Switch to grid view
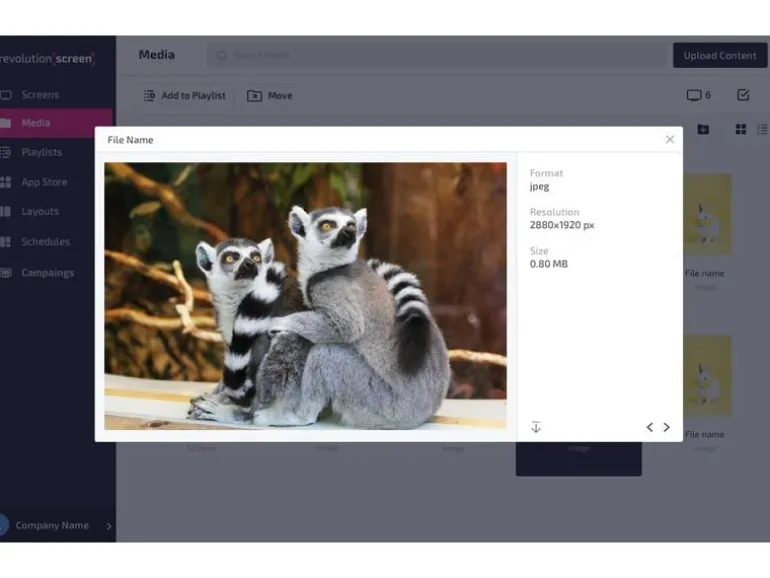The image size is (770, 578). coord(741,129)
